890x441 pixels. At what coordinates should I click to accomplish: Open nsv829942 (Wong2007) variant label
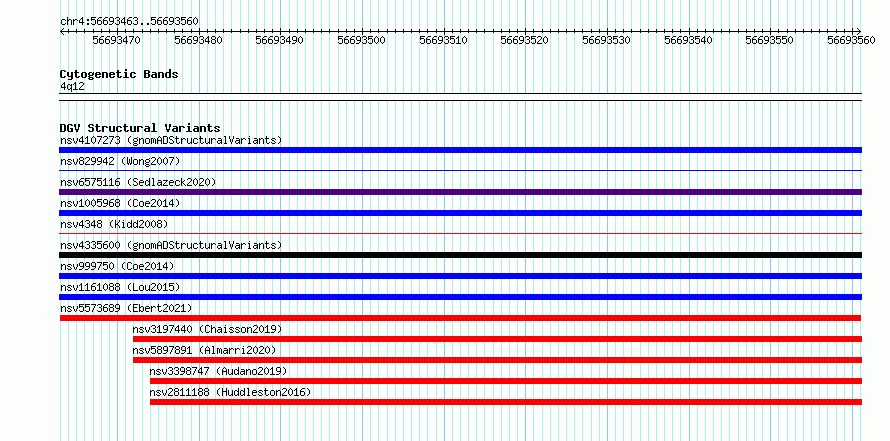click(x=120, y=161)
